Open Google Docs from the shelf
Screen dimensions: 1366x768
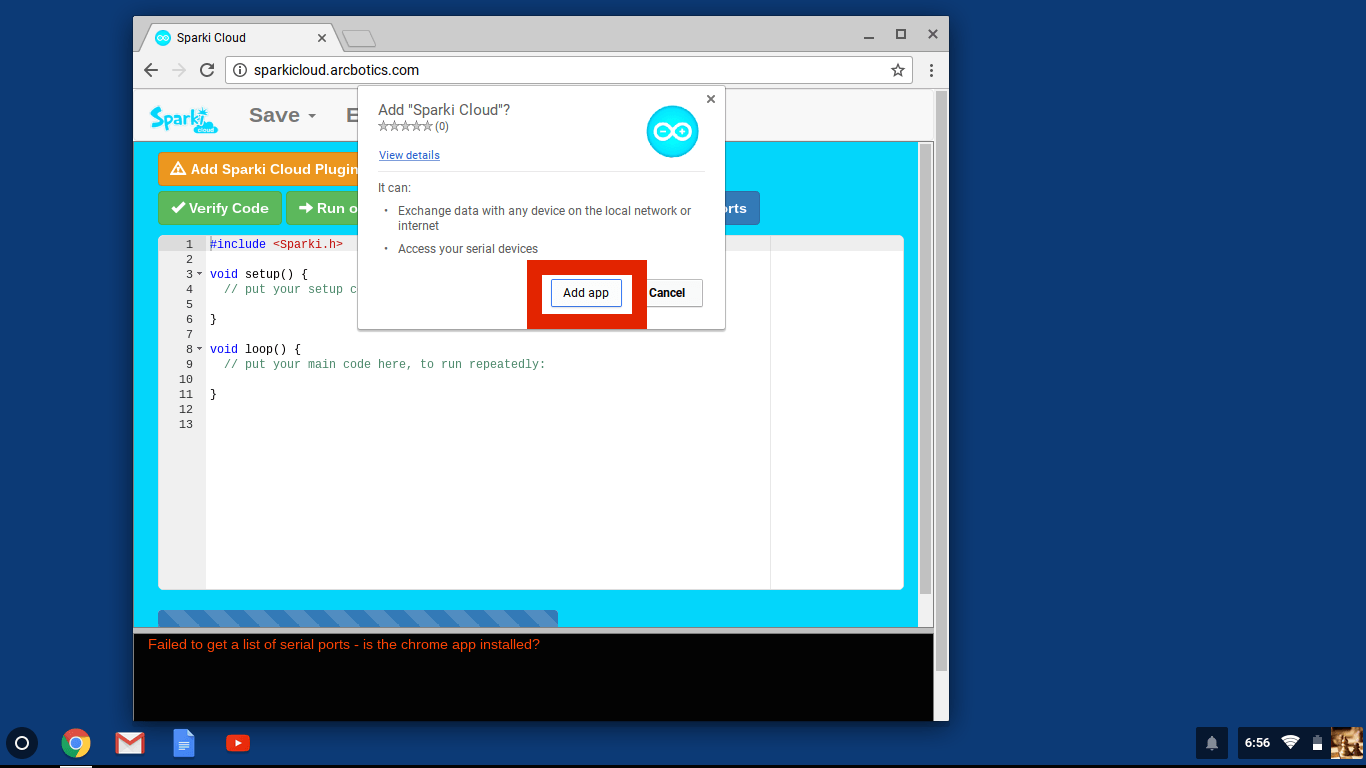coord(184,743)
